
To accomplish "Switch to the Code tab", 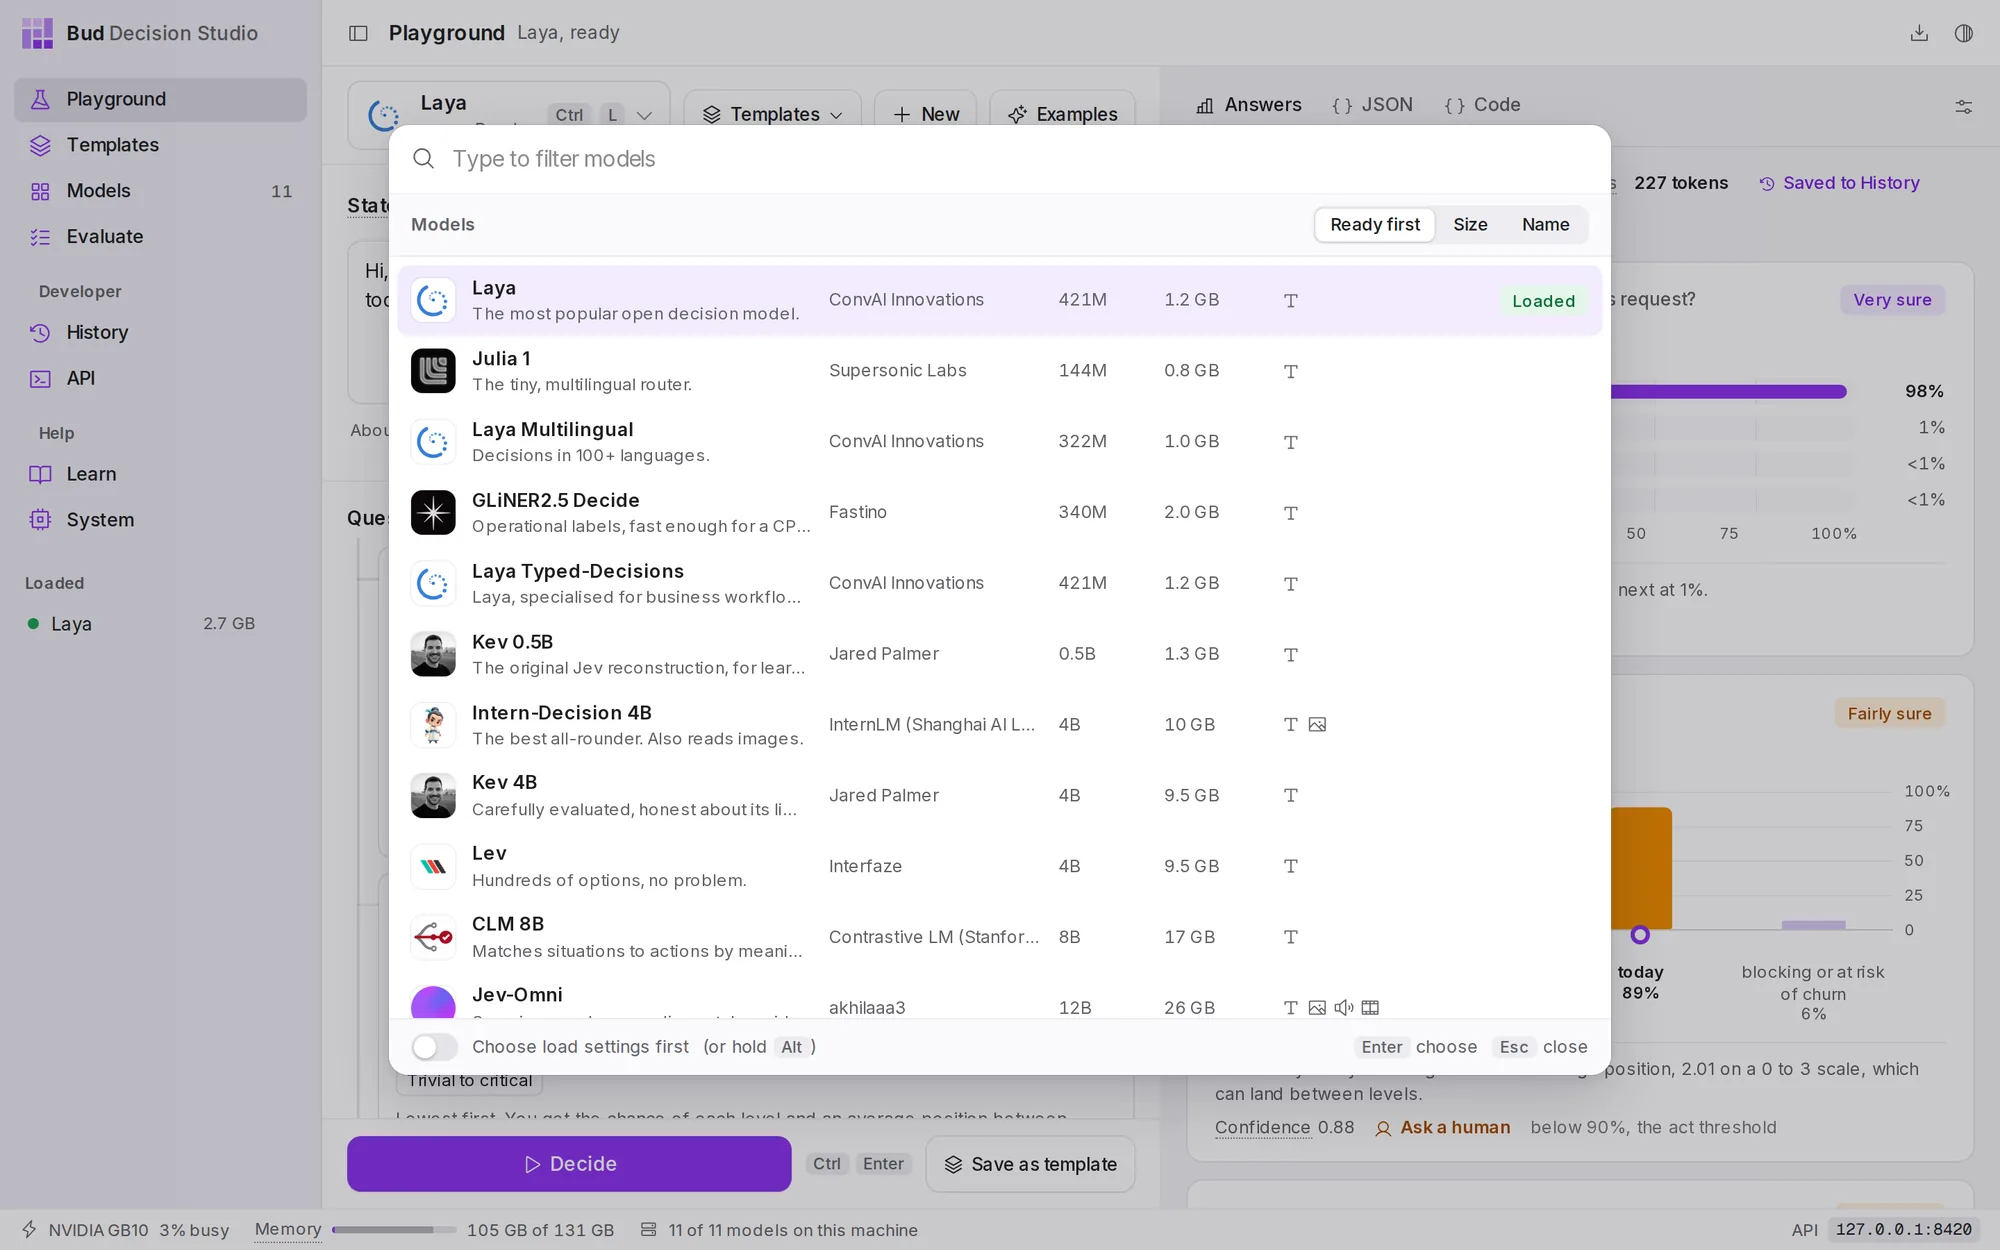I will tap(1482, 105).
